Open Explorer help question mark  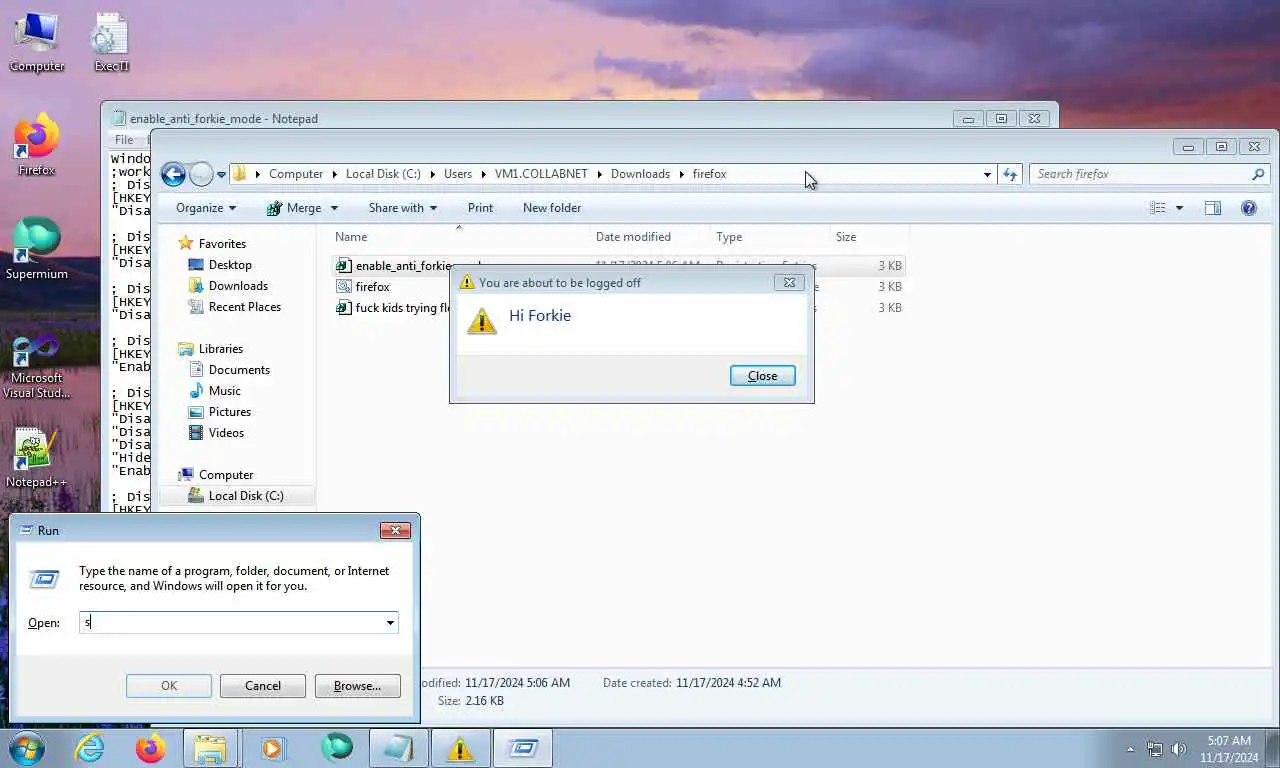(1249, 208)
